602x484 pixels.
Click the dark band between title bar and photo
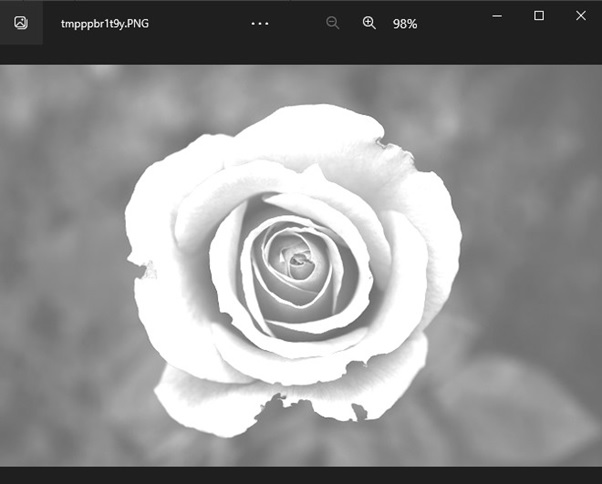[x=301, y=55]
